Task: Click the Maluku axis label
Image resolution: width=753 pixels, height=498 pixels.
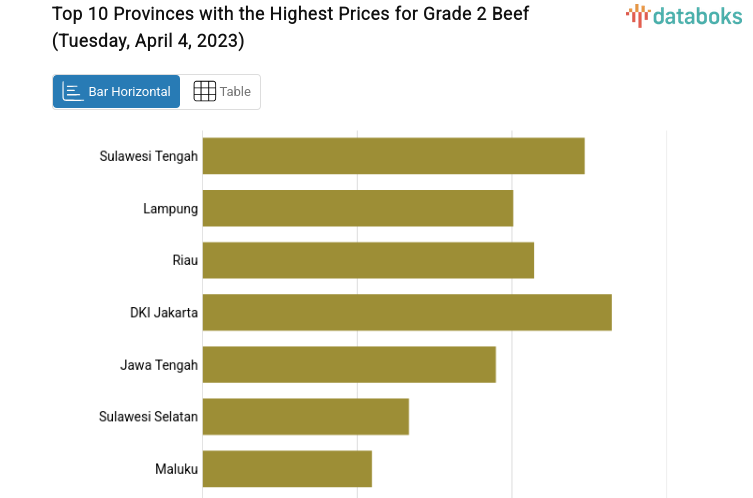Action: [x=177, y=468]
